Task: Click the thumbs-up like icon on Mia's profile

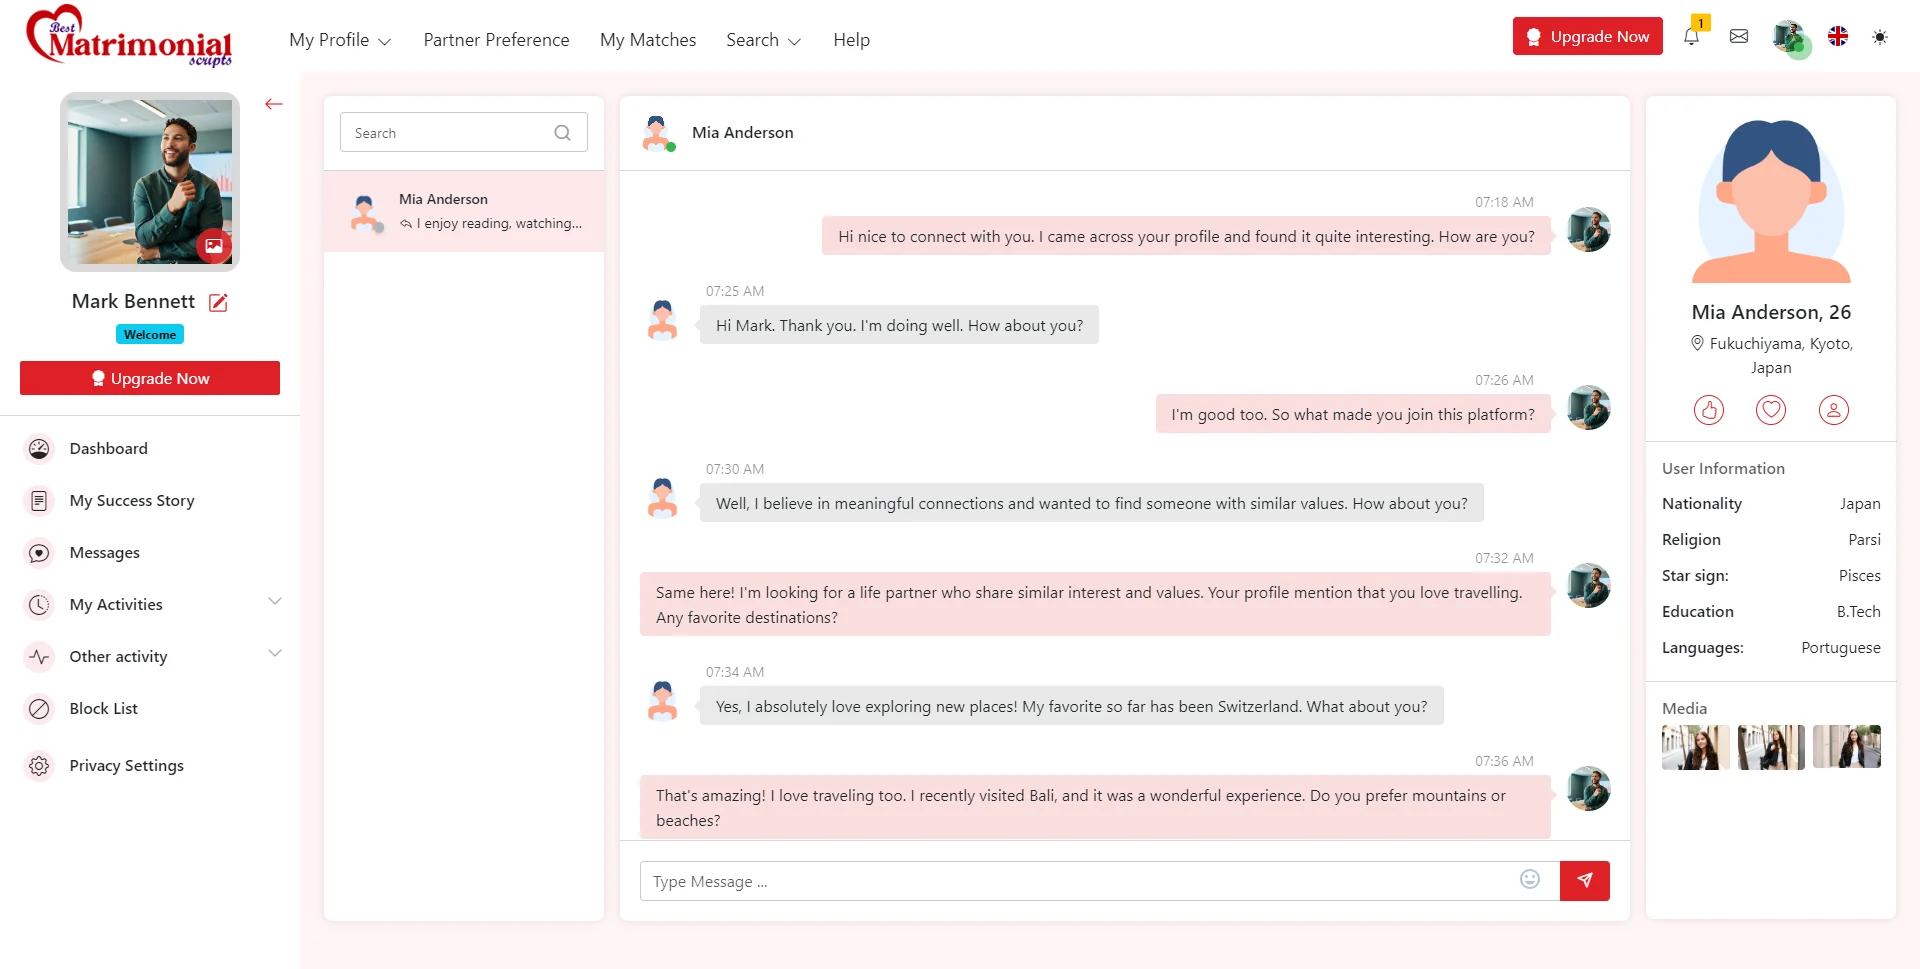Action: pyautogui.click(x=1708, y=410)
